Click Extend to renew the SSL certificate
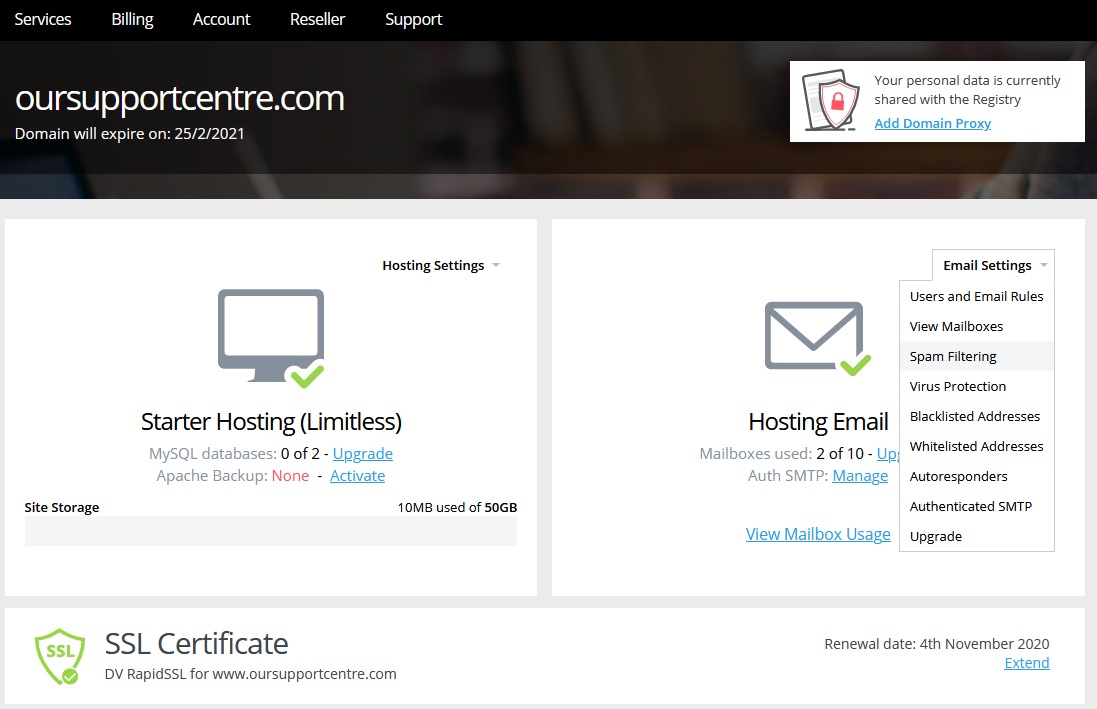Screen dimensions: 1097x709 click(x=1026, y=662)
